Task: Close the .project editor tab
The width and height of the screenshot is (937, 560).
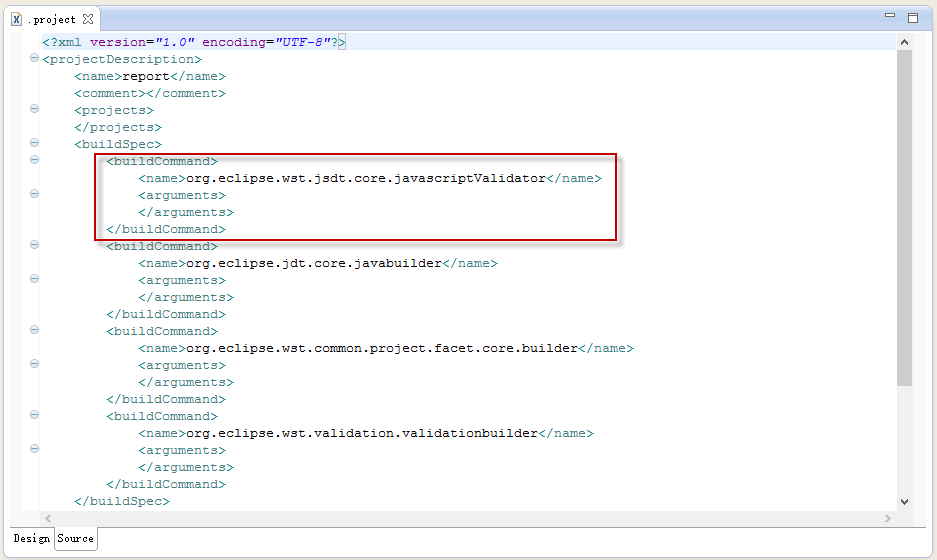Action: coord(88,19)
